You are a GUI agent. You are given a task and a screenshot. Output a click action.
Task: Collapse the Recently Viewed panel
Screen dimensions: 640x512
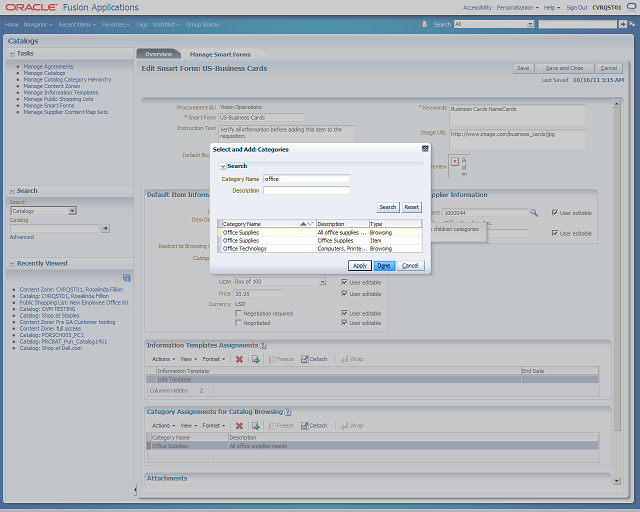[12, 263]
